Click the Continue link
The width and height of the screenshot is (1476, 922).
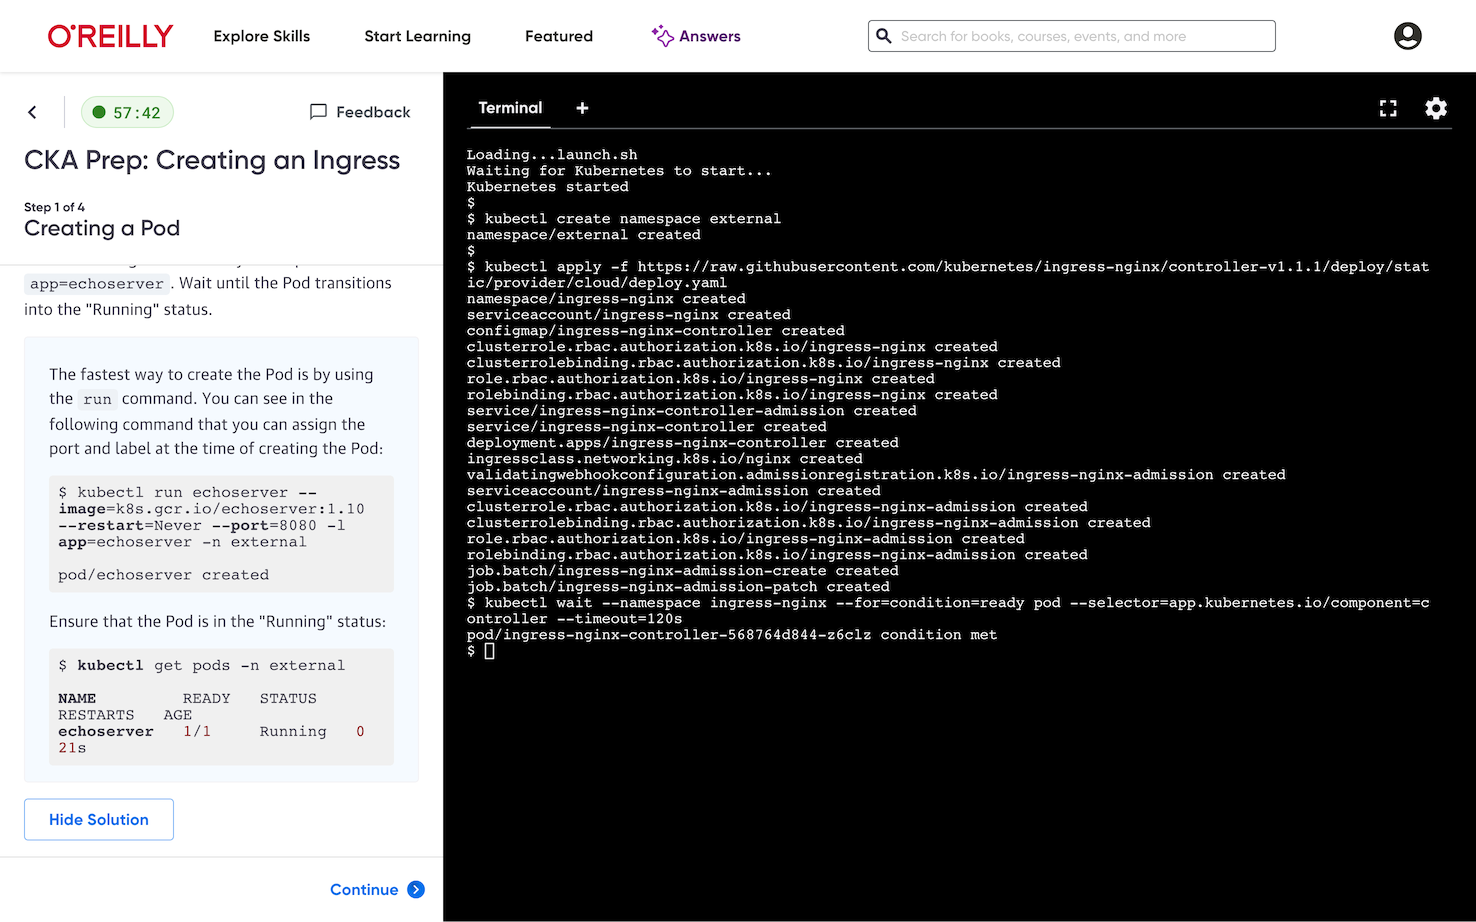[x=364, y=889]
